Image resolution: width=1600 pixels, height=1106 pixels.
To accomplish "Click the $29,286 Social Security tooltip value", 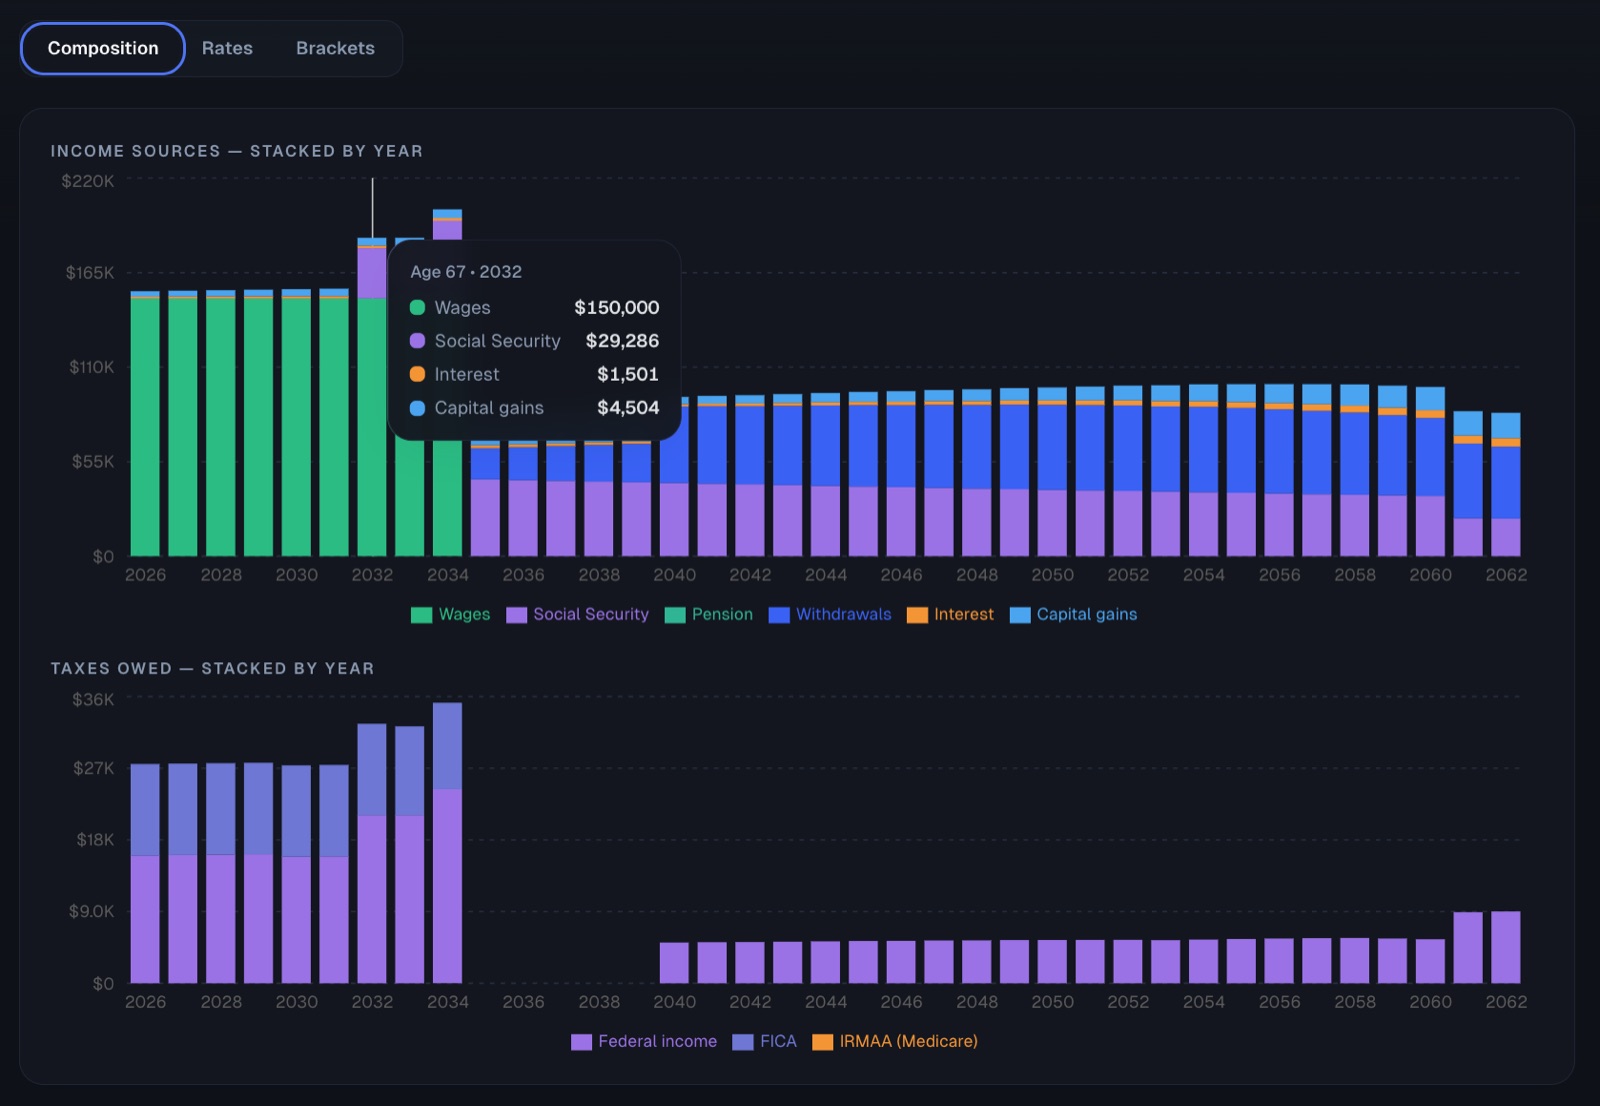I will [622, 341].
